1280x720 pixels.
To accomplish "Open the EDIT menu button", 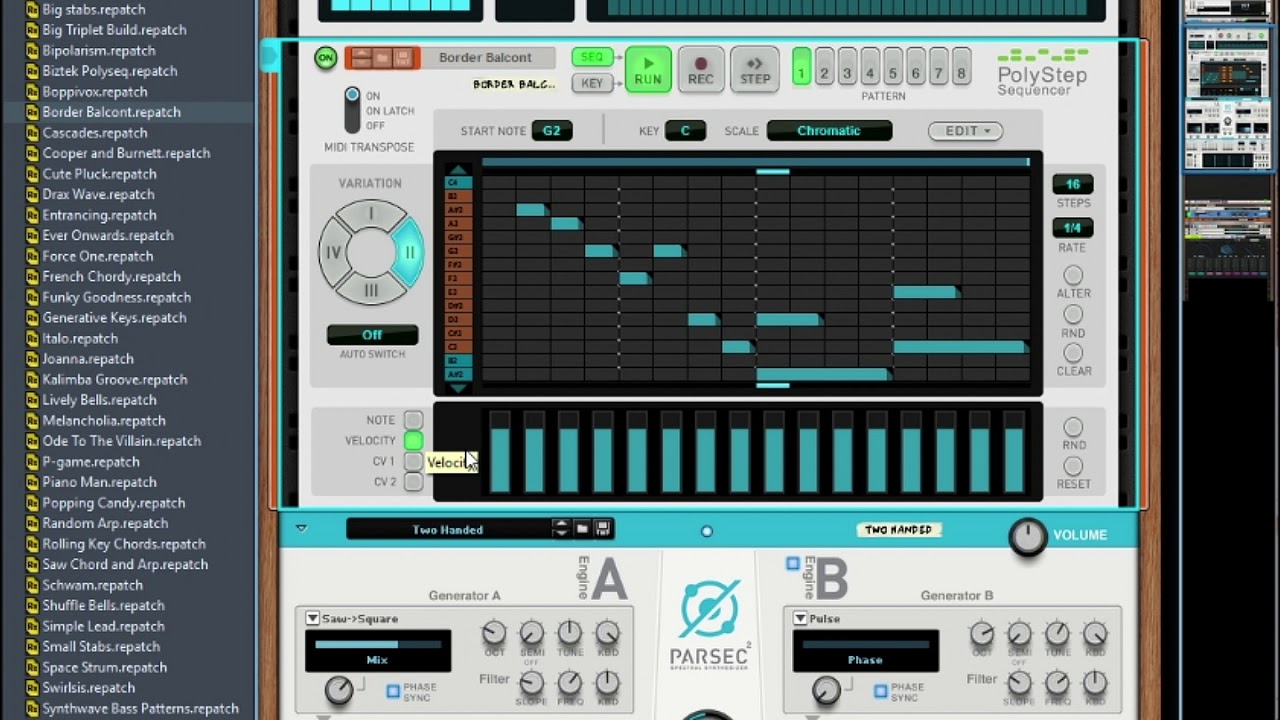I will pos(965,131).
